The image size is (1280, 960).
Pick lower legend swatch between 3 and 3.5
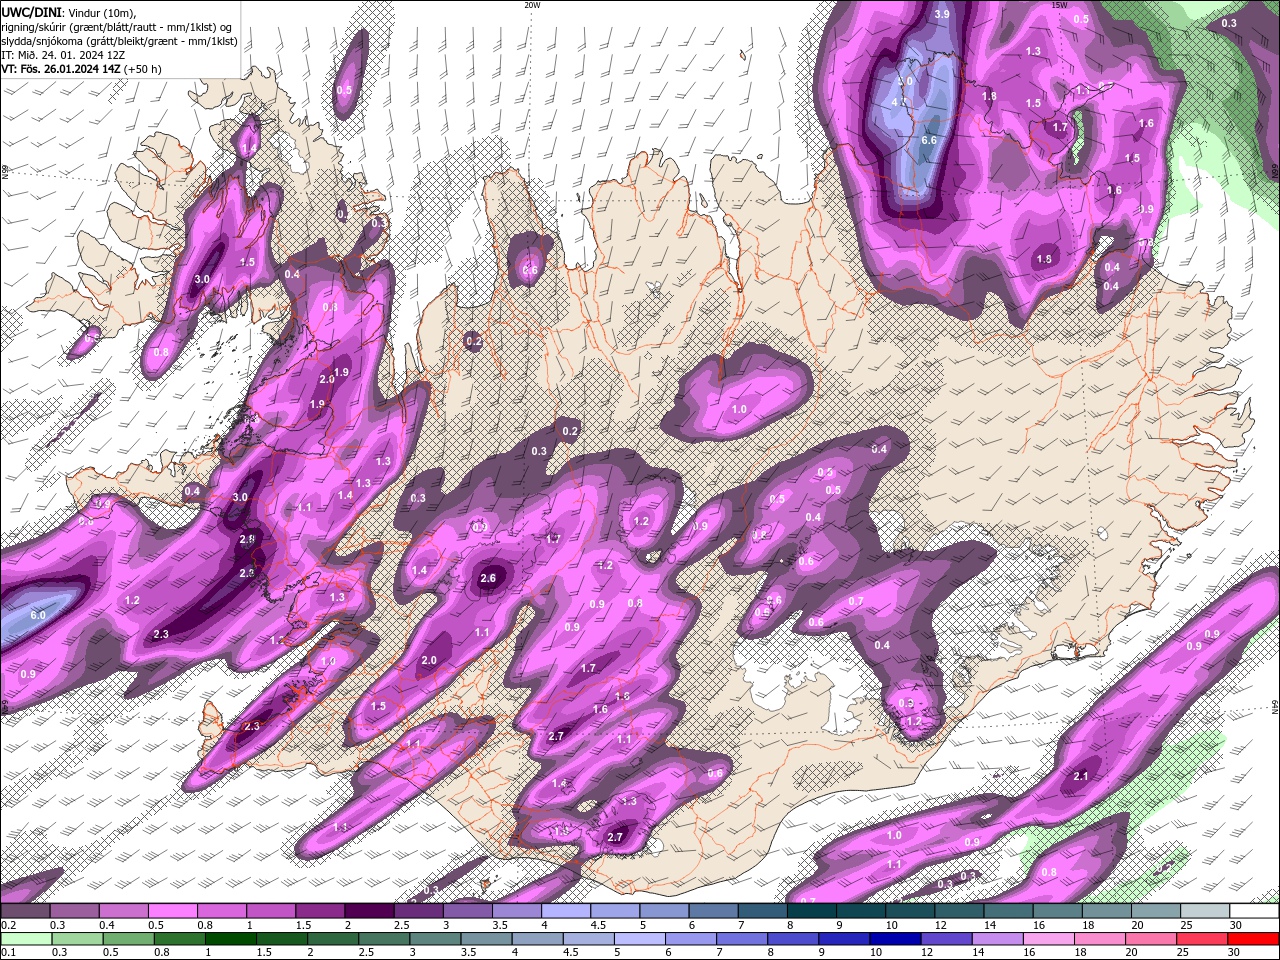[436, 938]
